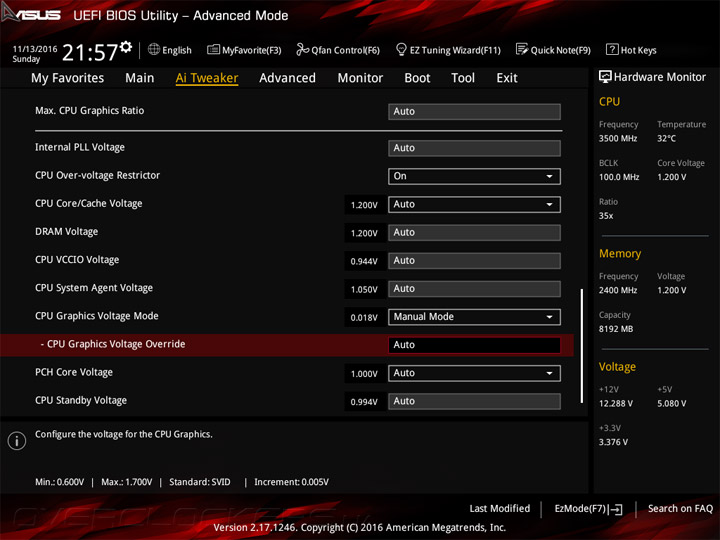720x540 pixels.
Task: Open Quick Note(F9)
Action: pyautogui.click(x=553, y=50)
